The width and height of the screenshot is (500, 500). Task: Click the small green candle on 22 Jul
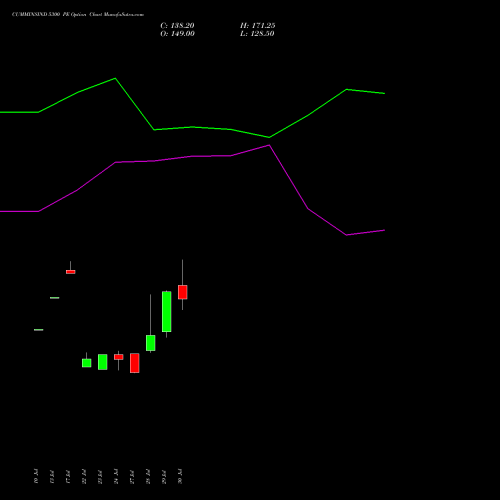87,363
